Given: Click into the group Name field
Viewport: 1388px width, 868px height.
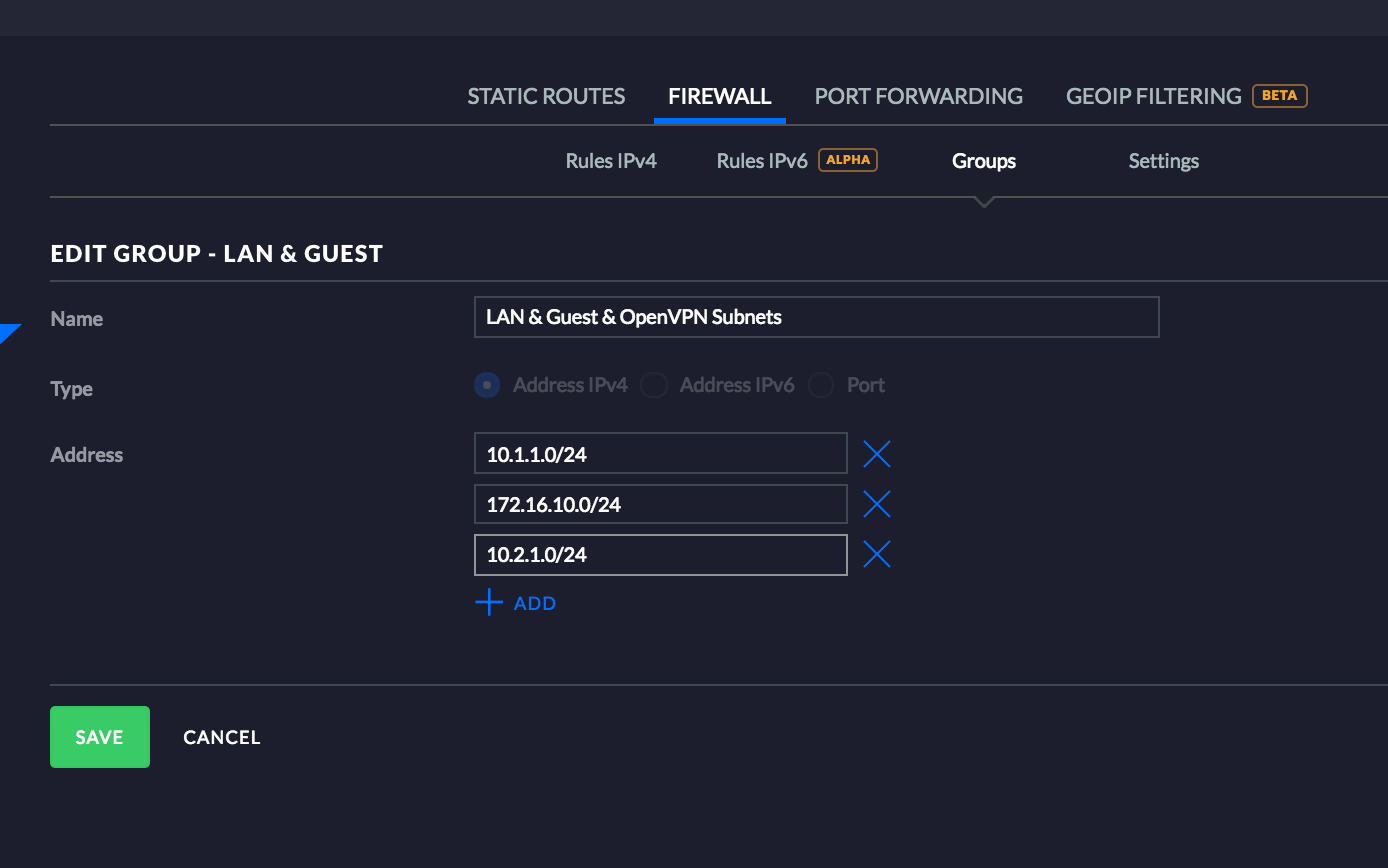Looking at the screenshot, I should pyautogui.click(x=816, y=317).
